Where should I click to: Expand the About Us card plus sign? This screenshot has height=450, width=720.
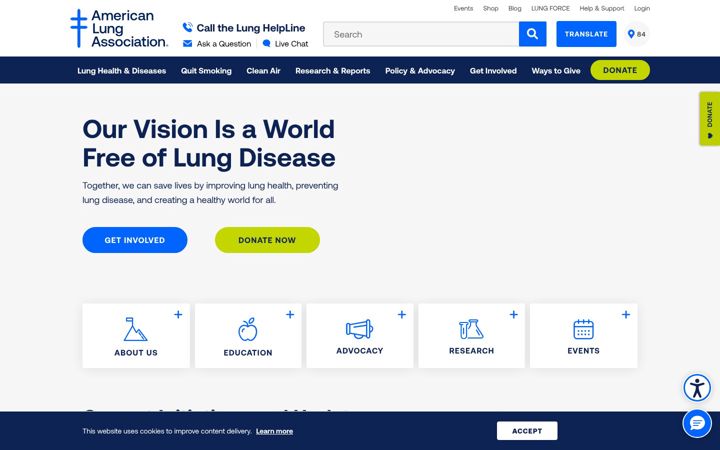pos(178,315)
